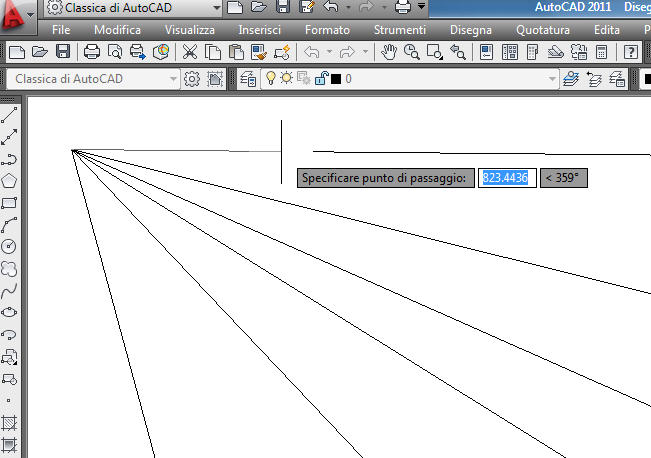The width and height of the screenshot is (651, 458).
Task: Open the Disegna menu
Action: (471, 30)
